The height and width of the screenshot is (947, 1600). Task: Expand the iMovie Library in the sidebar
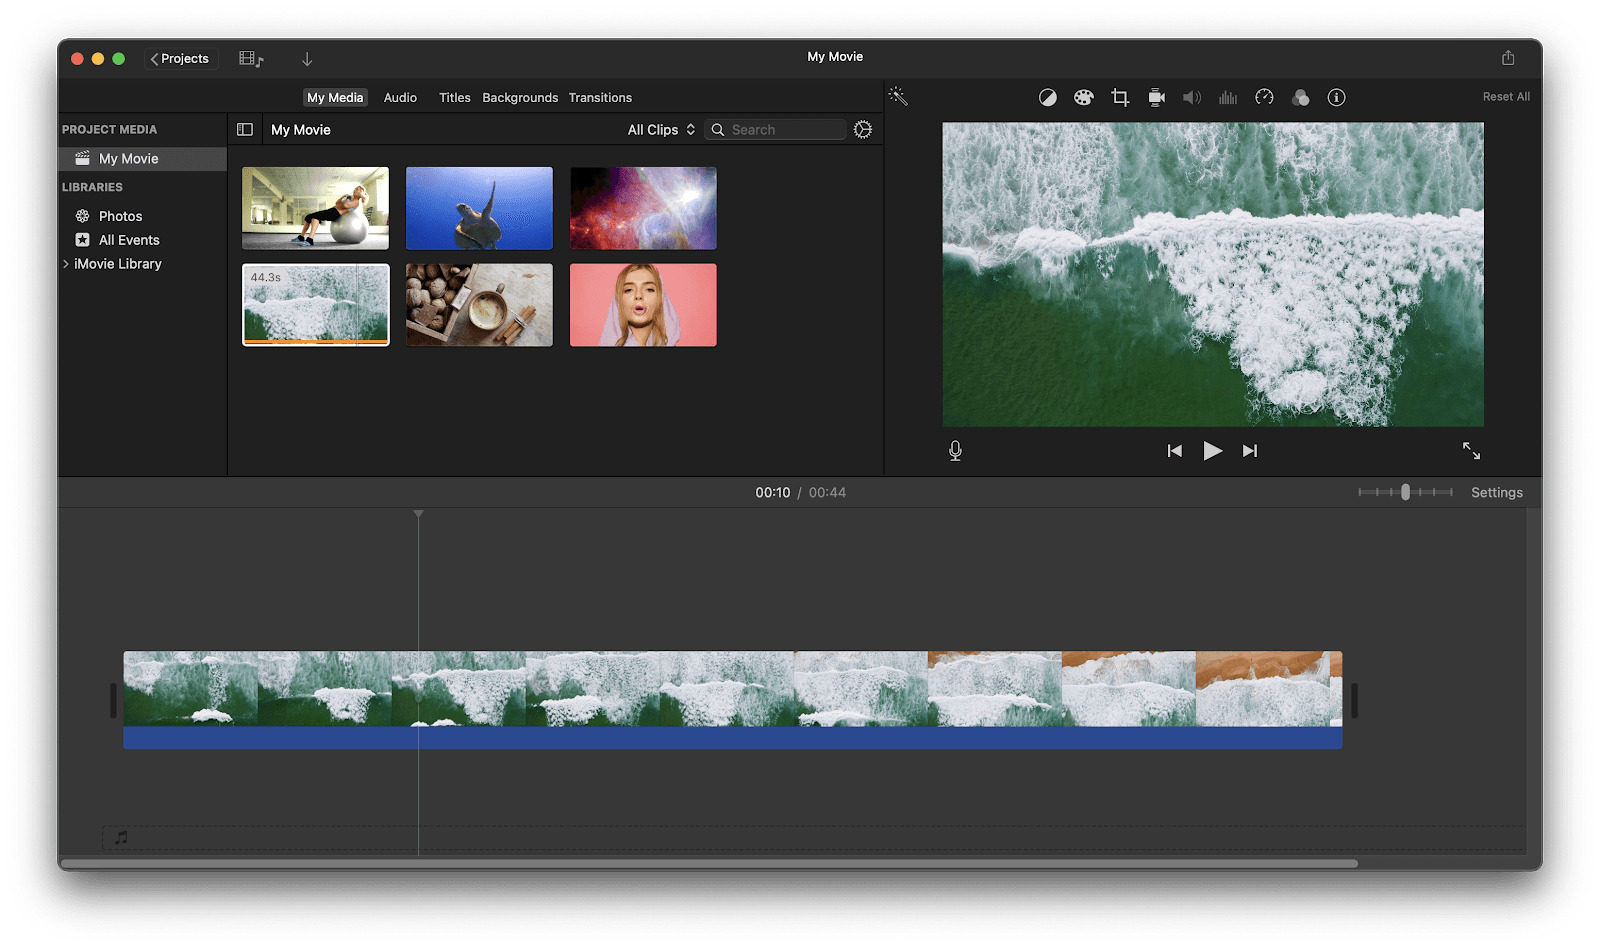(66, 263)
